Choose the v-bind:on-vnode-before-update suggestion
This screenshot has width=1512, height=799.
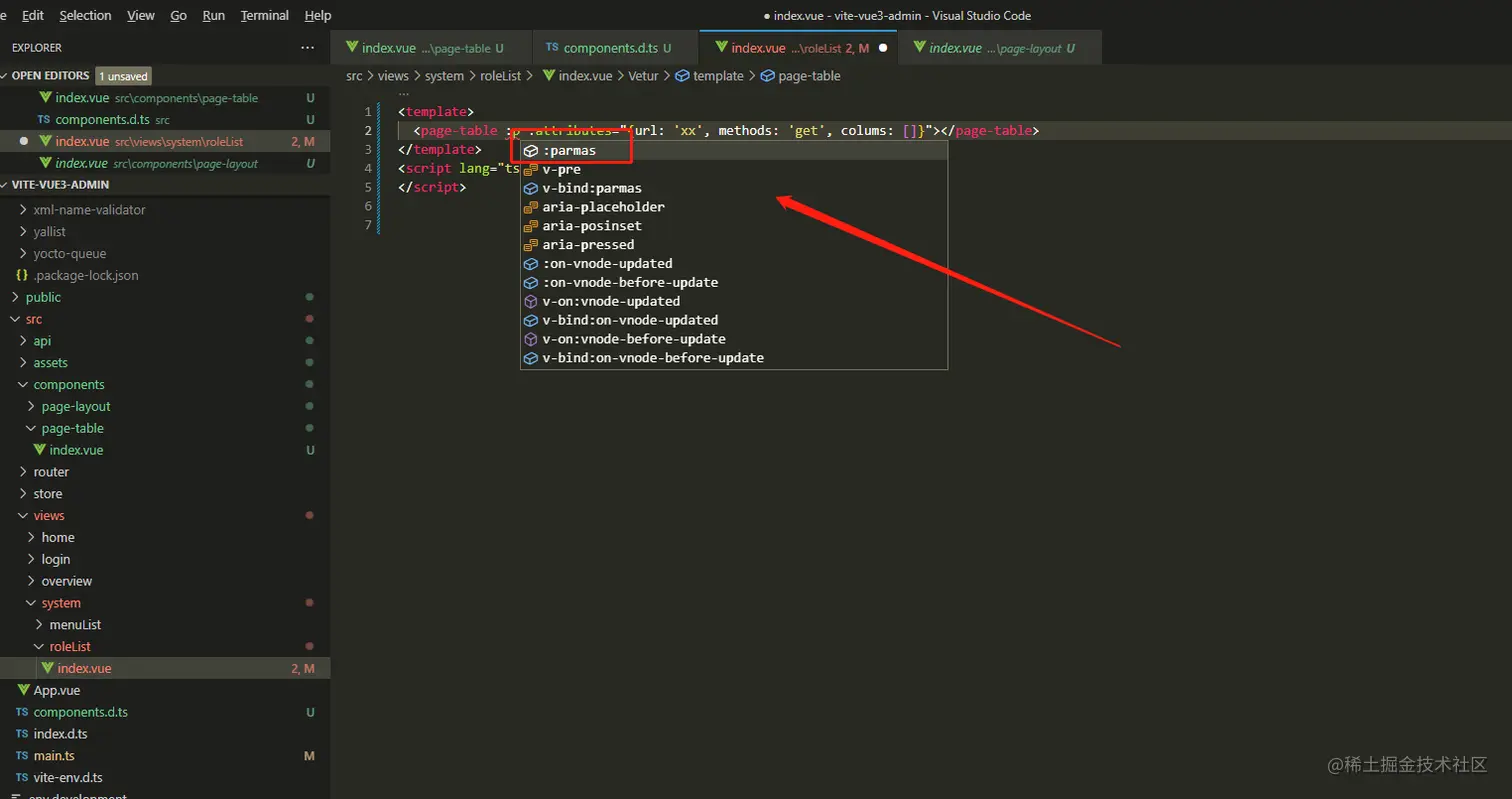[734, 358]
